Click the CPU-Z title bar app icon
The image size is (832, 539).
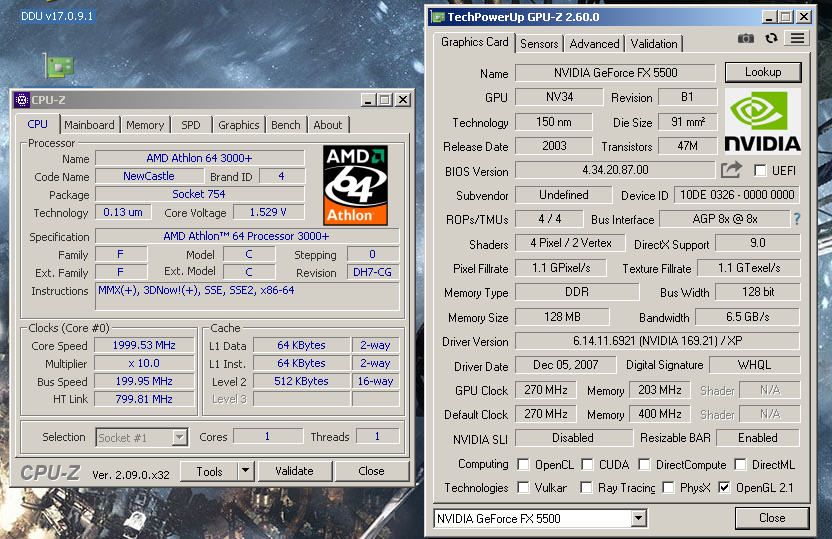click(x=22, y=100)
